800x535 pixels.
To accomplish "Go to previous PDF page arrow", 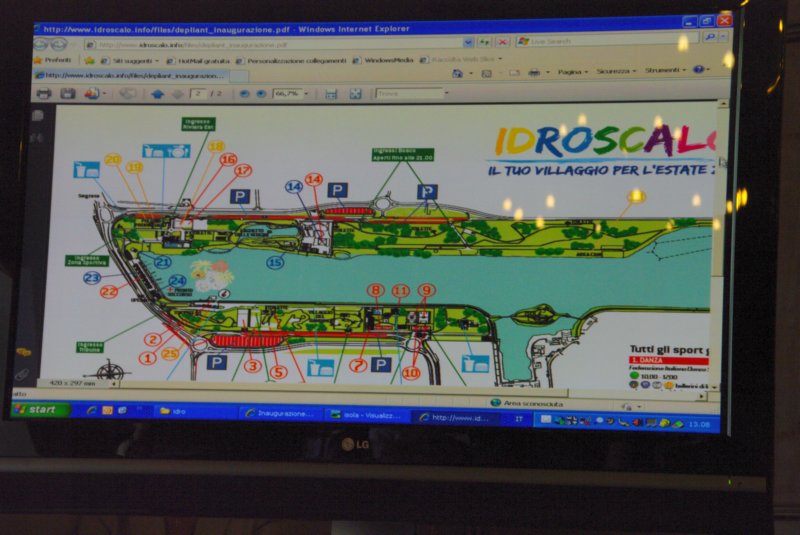I will pos(158,94).
